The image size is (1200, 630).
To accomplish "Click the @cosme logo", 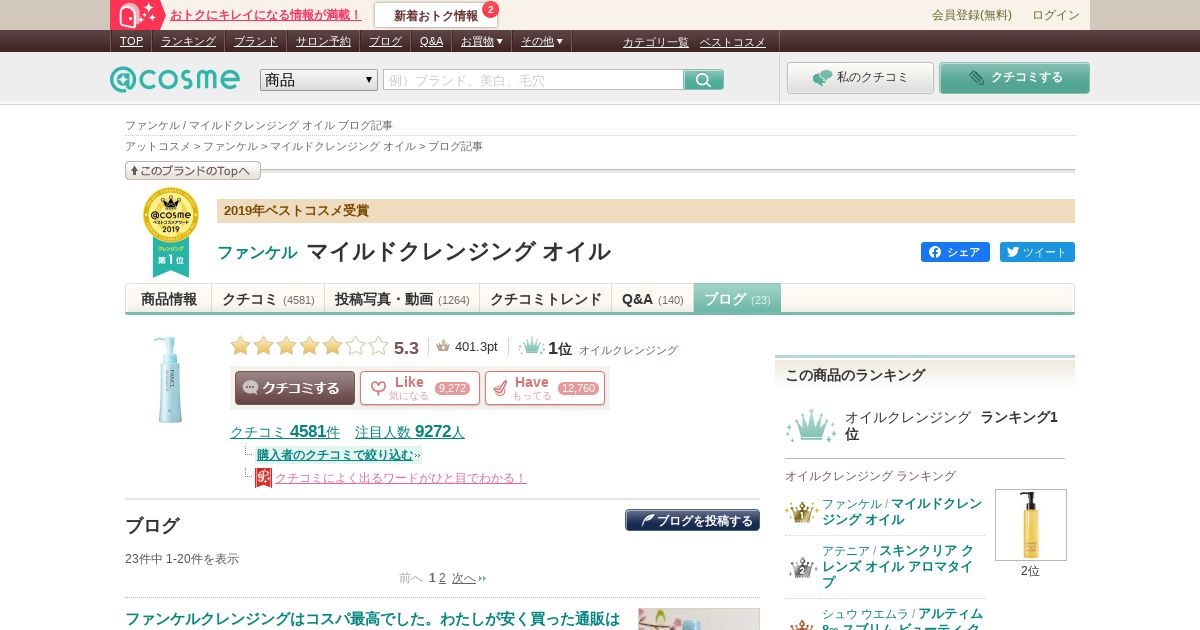I will point(174,79).
